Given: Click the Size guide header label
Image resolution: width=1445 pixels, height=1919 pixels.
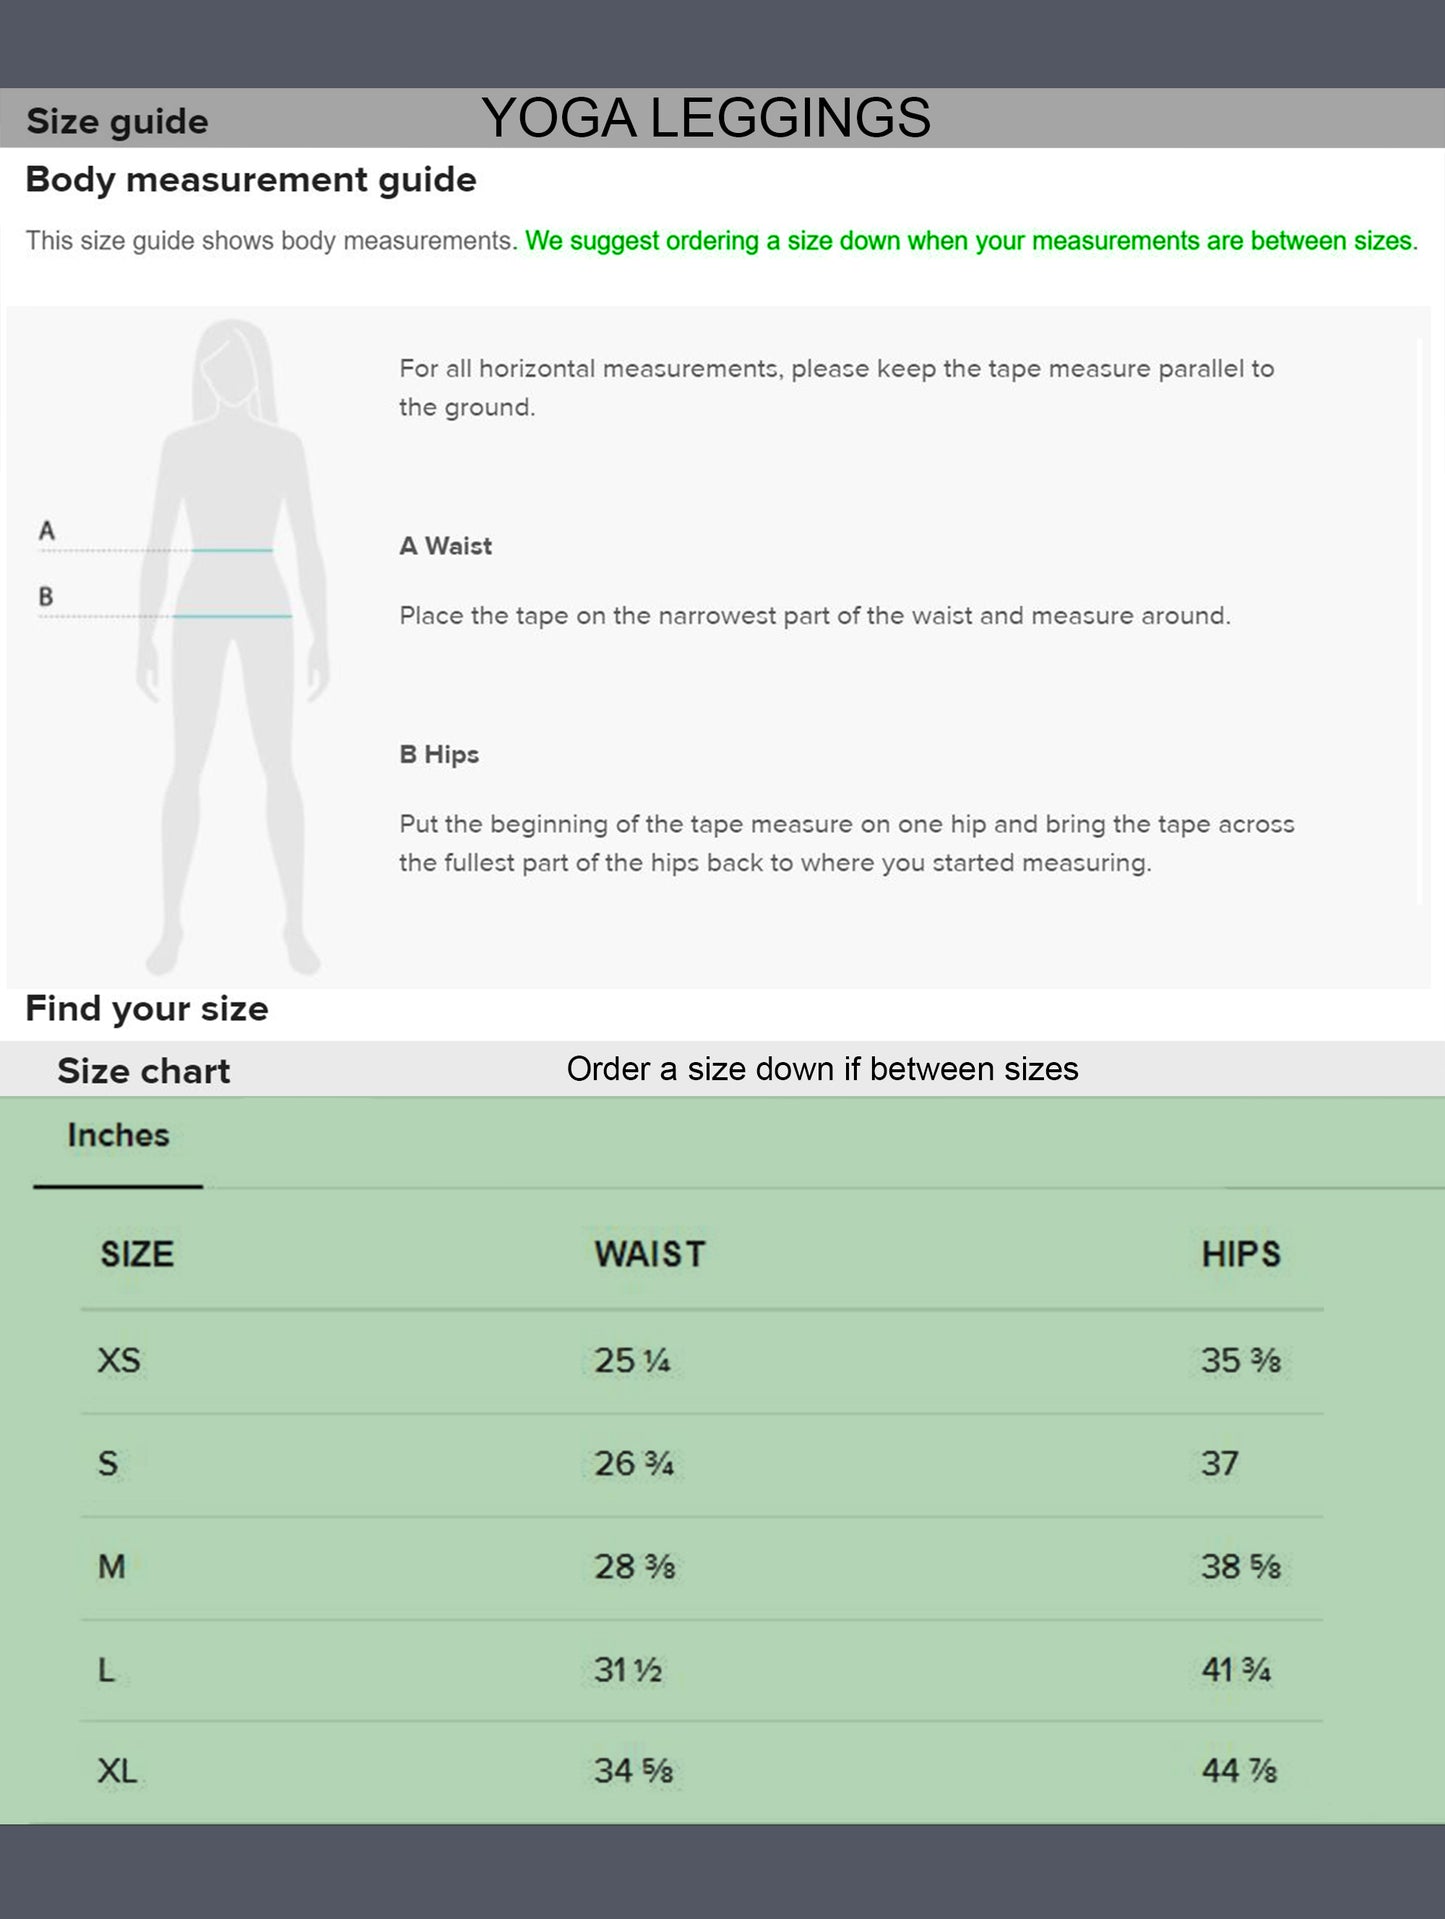Looking at the screenshot, I should coord(117,122).
